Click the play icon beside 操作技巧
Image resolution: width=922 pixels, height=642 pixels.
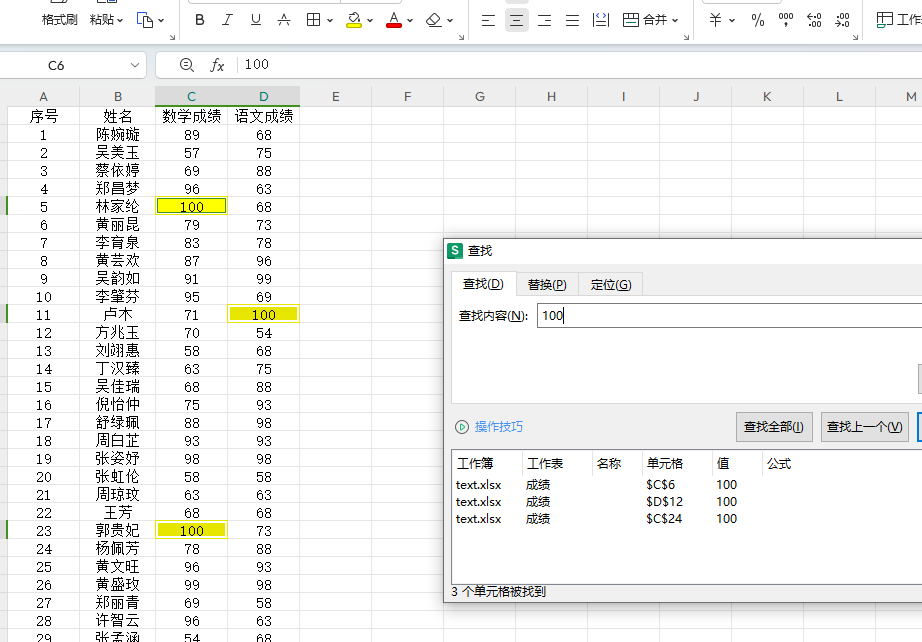pos(462,427)
